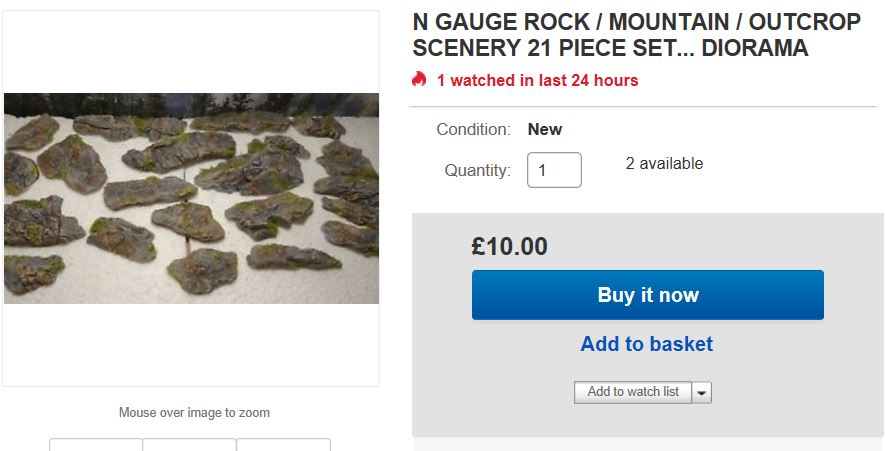Click the 'Condition:' label
The image size is (885, 451).
pos(473,129)
